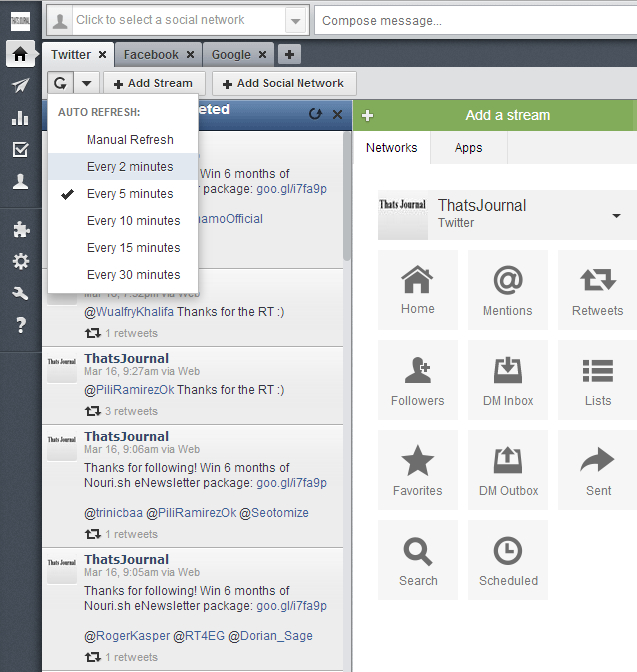Viewport: 637px width, 672px height.
Task: Close the Twitter tab
Action: tap(102, 54)
